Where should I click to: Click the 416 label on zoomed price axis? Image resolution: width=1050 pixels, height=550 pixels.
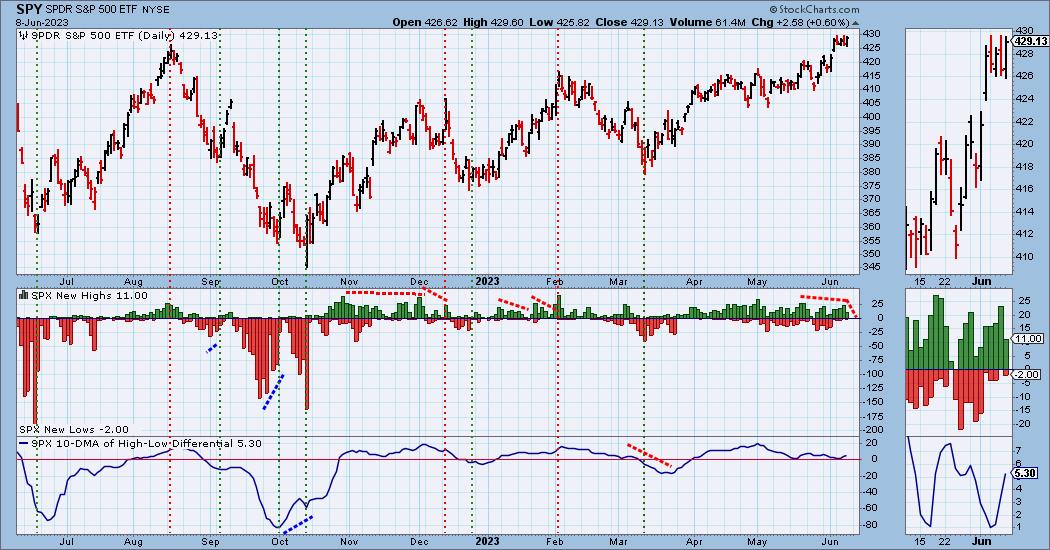click(x=1025, y=188)
